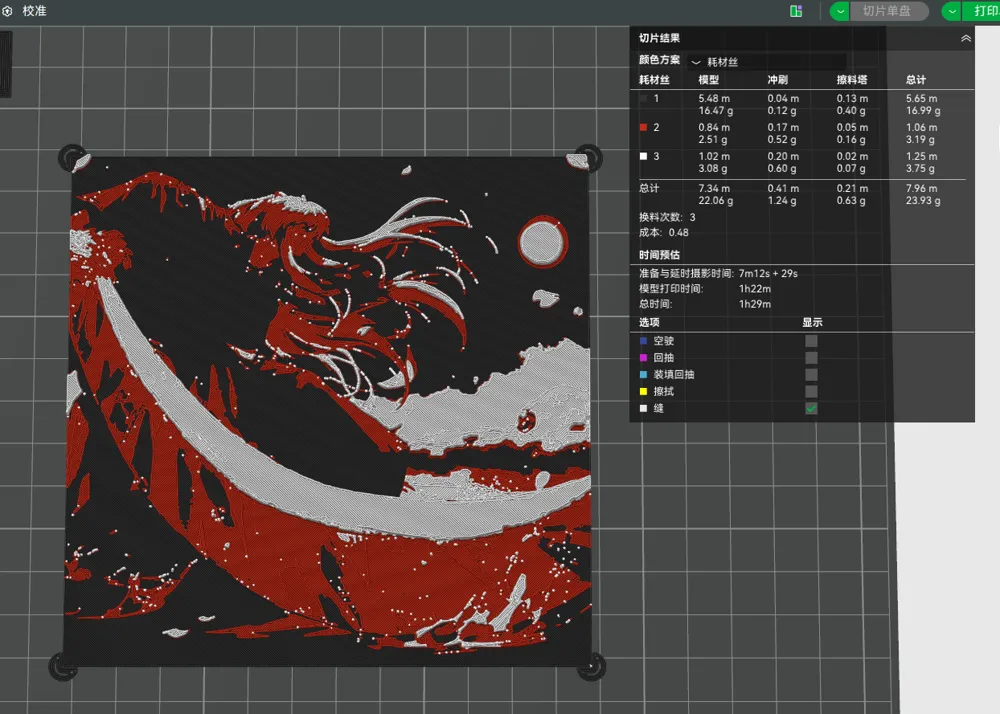Click the 0.63 g total tower weight
This screenshot has height=714, width=1000.
[x=851, y=201]
